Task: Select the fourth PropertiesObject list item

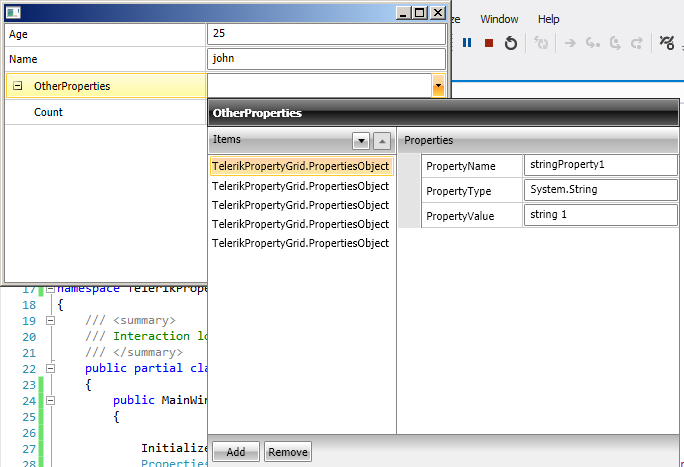Action: coord(301,224)
